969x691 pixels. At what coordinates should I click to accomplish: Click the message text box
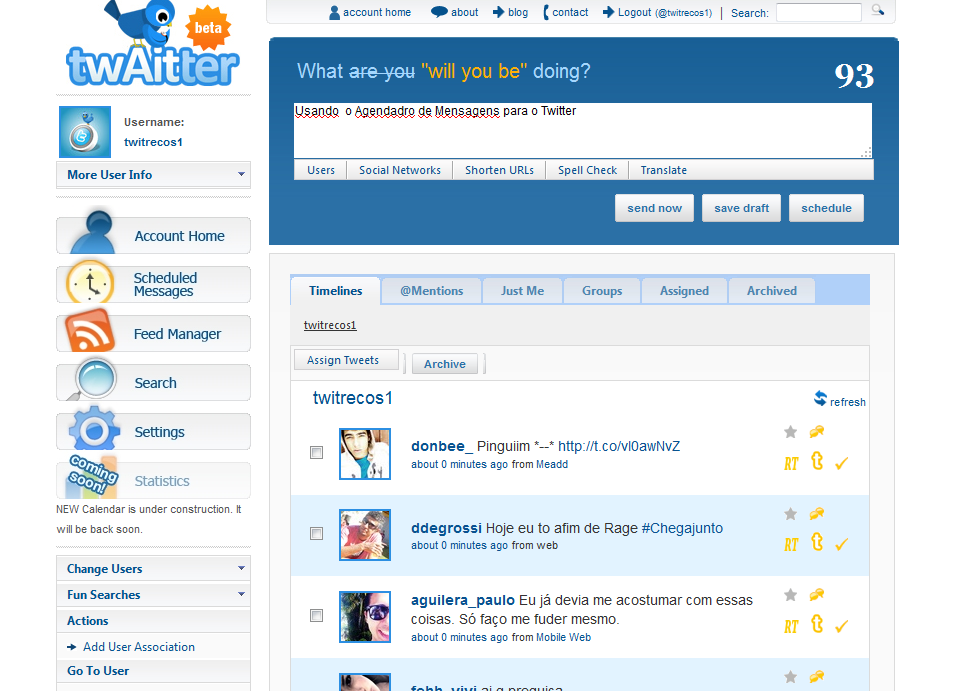tap(583, 130)
